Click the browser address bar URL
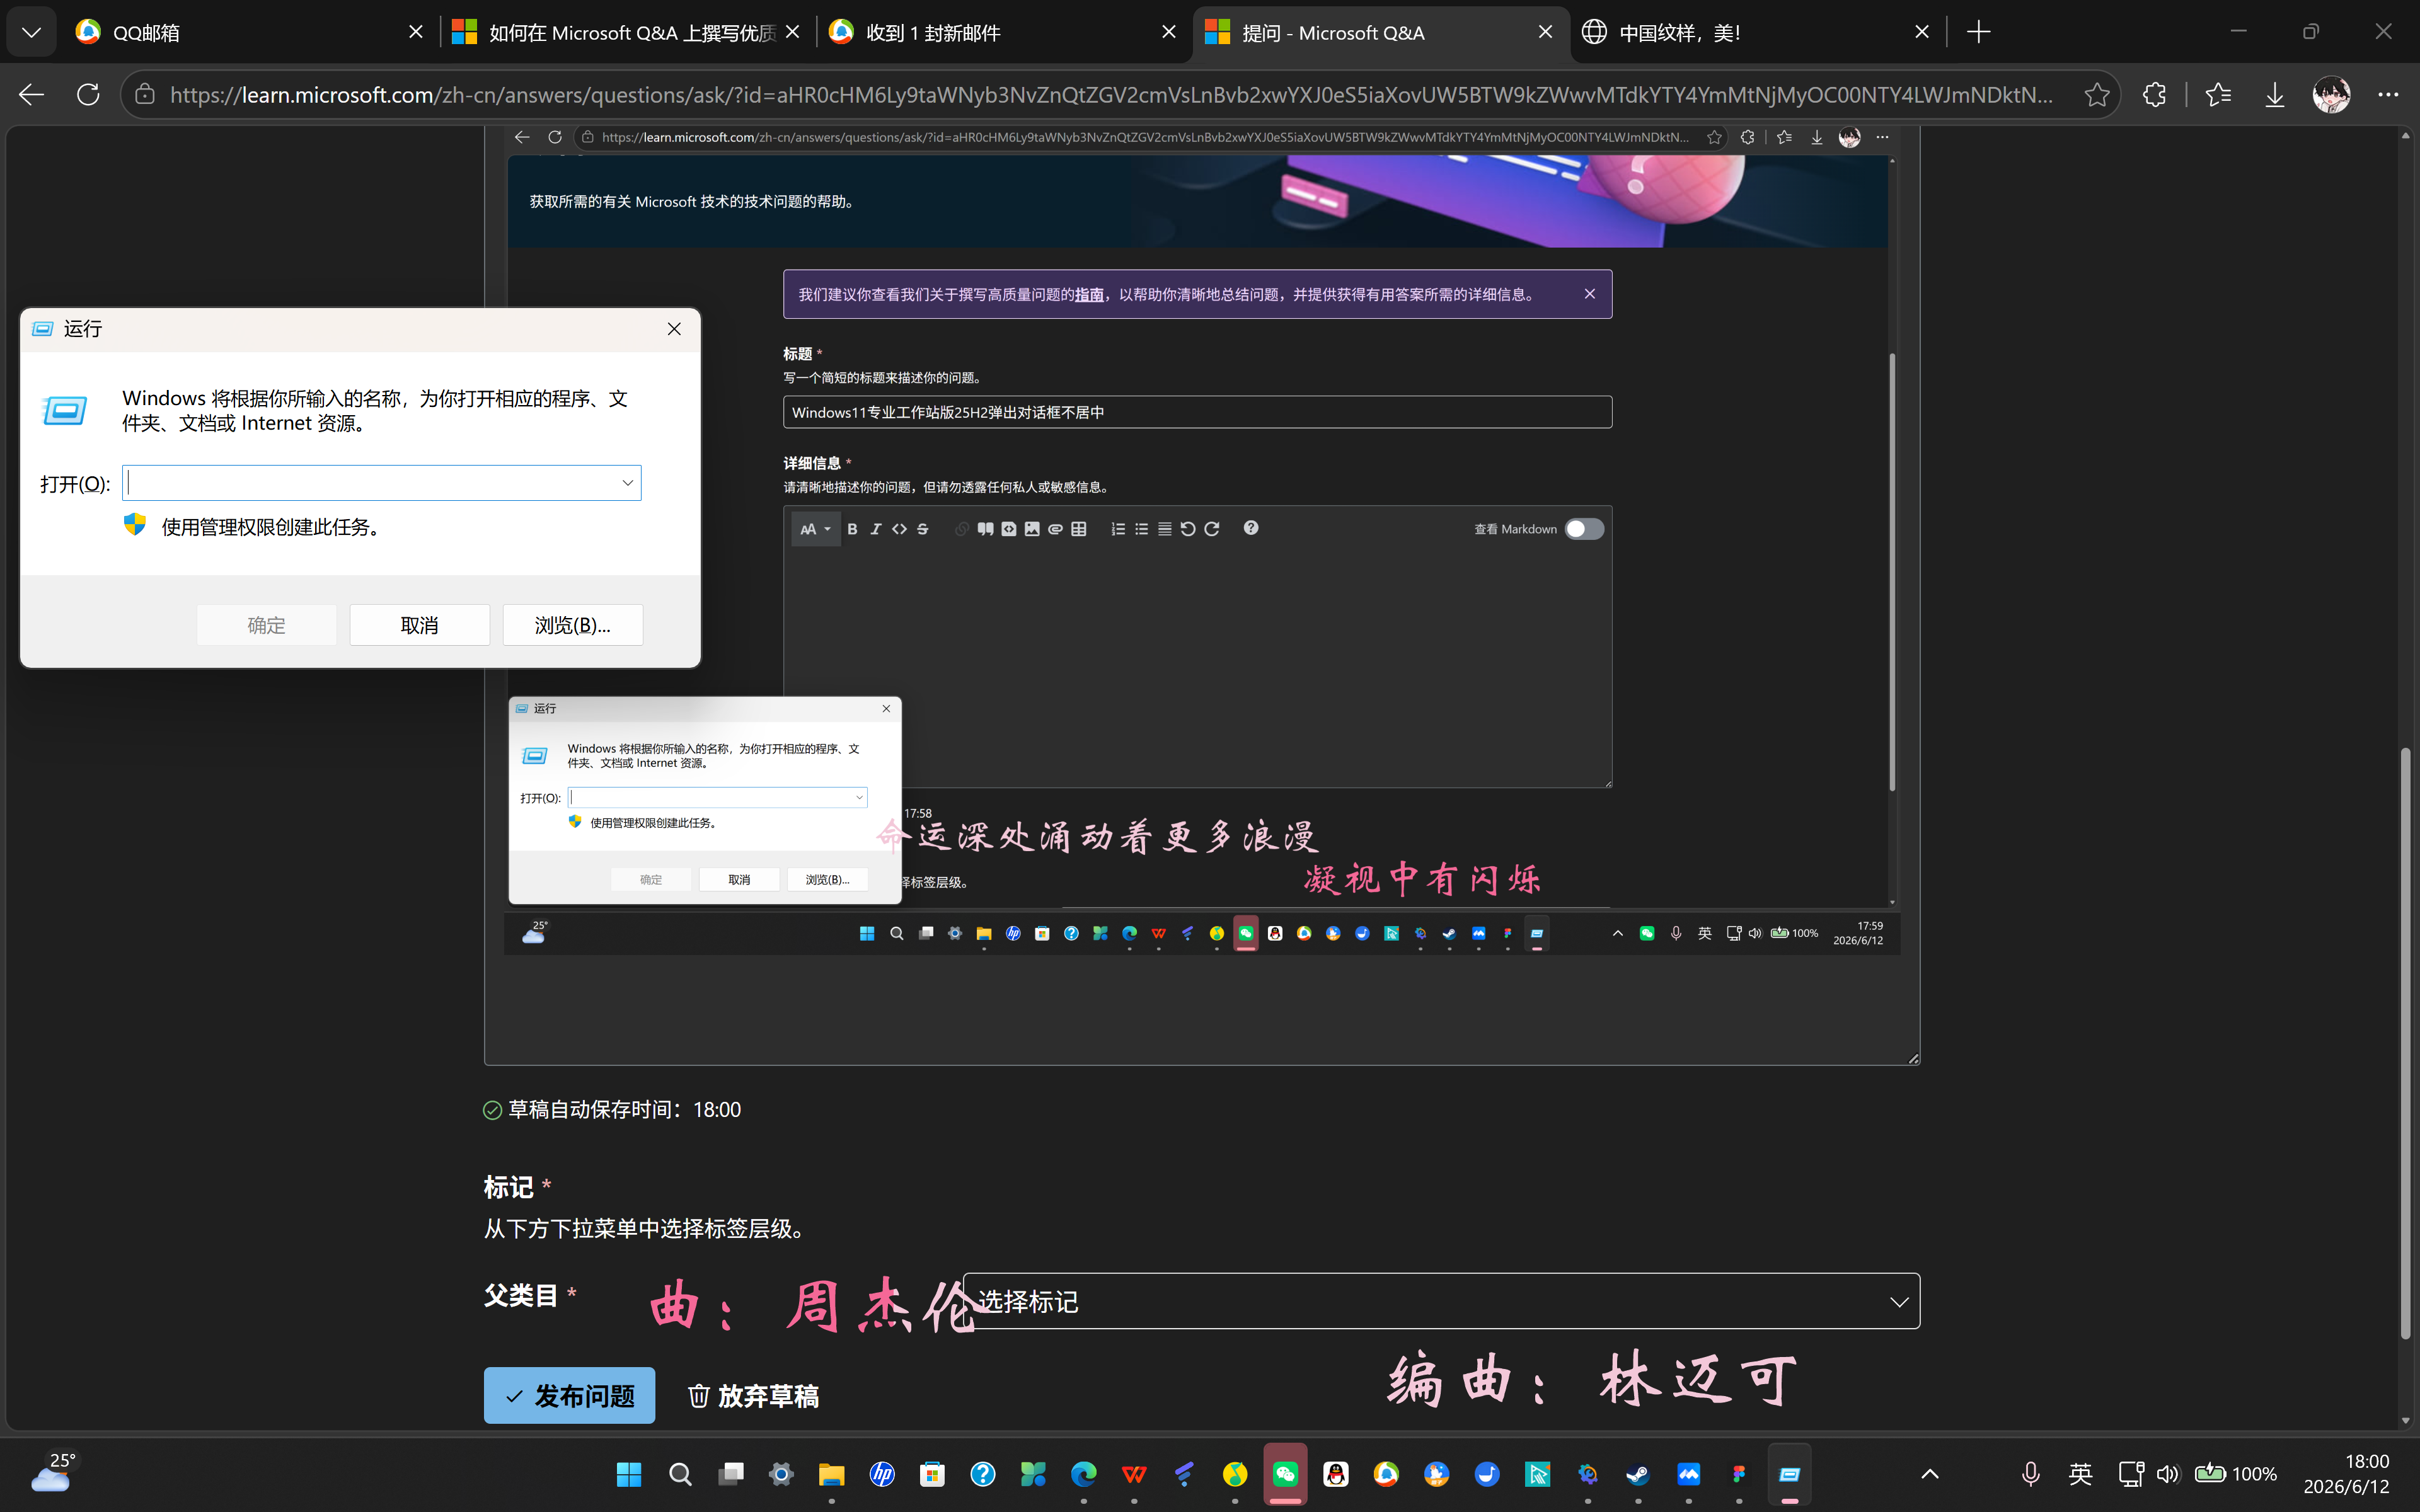 [x=1110, y=95]
